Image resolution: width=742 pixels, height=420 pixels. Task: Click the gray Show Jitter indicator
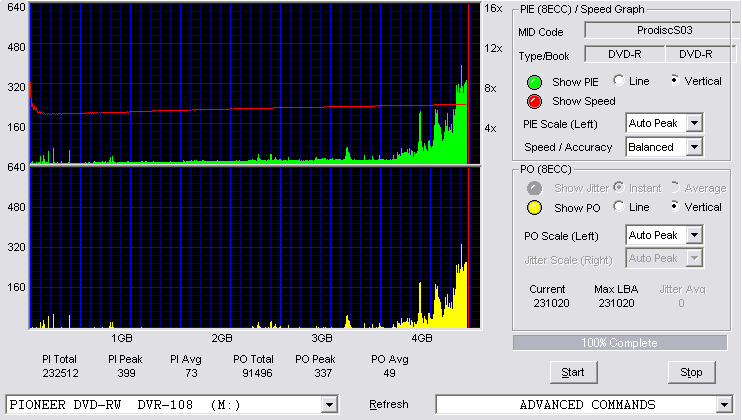coord(534,188)
